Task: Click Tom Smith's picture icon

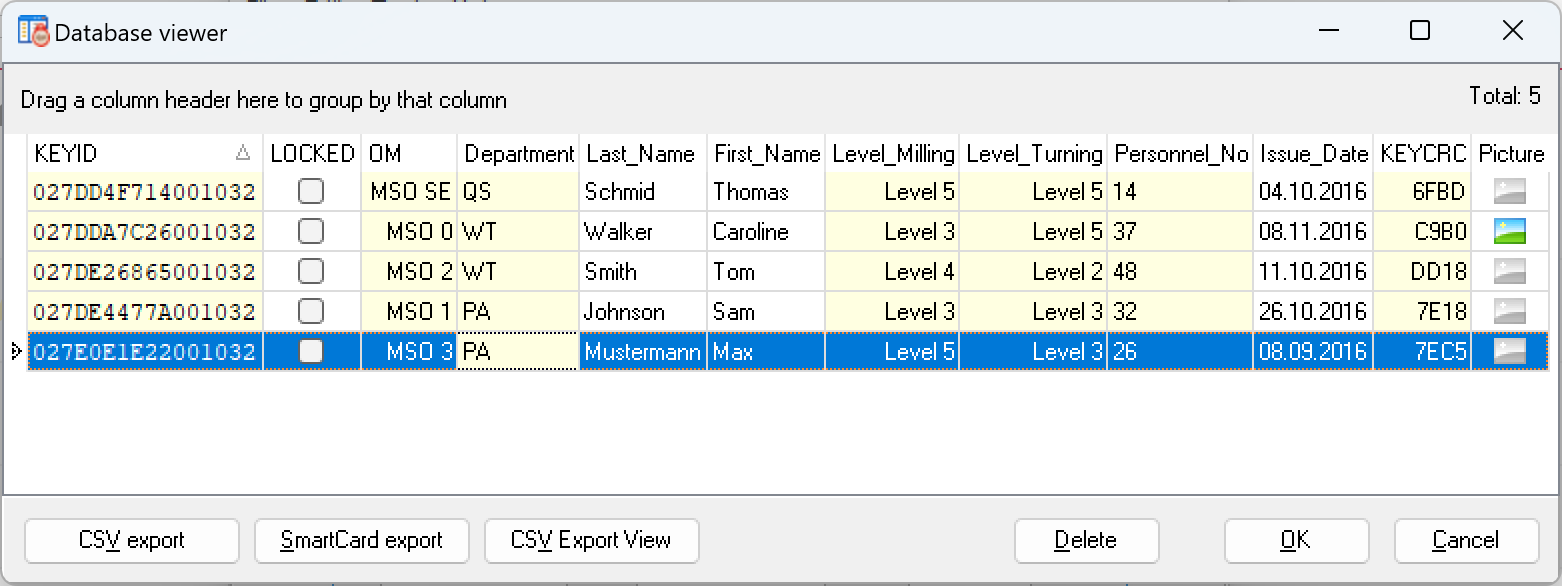Action: coord(1510,272)
